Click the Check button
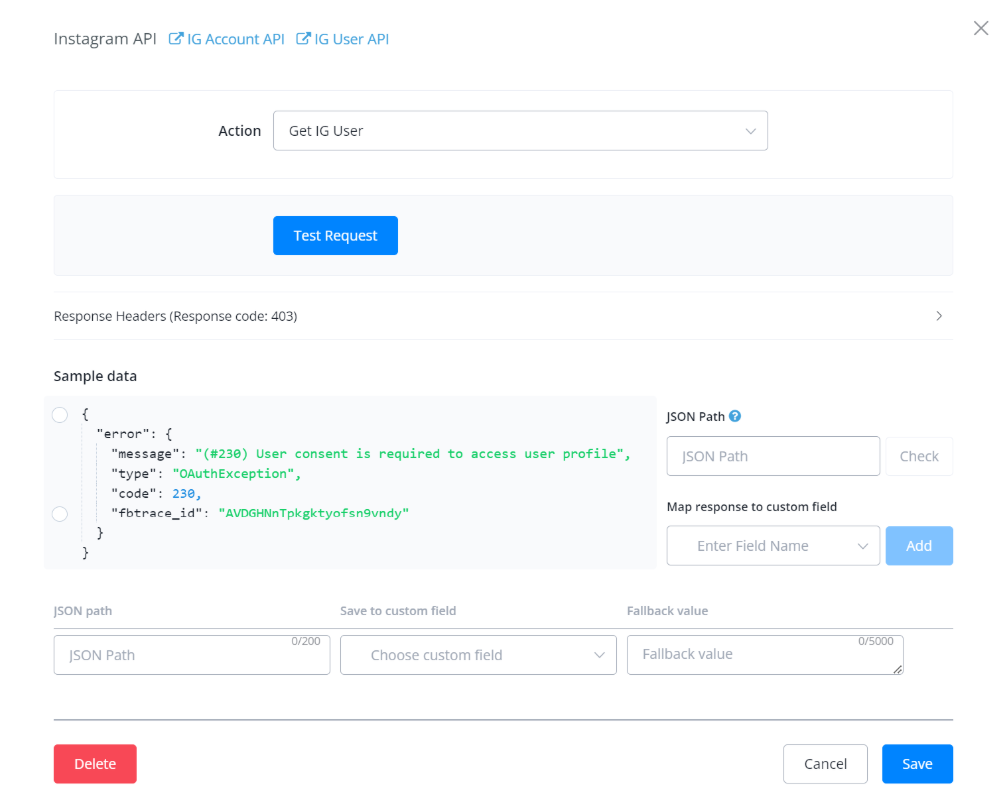The height and width of the screenshot is (806, 1007). click(x=919, y=456)
